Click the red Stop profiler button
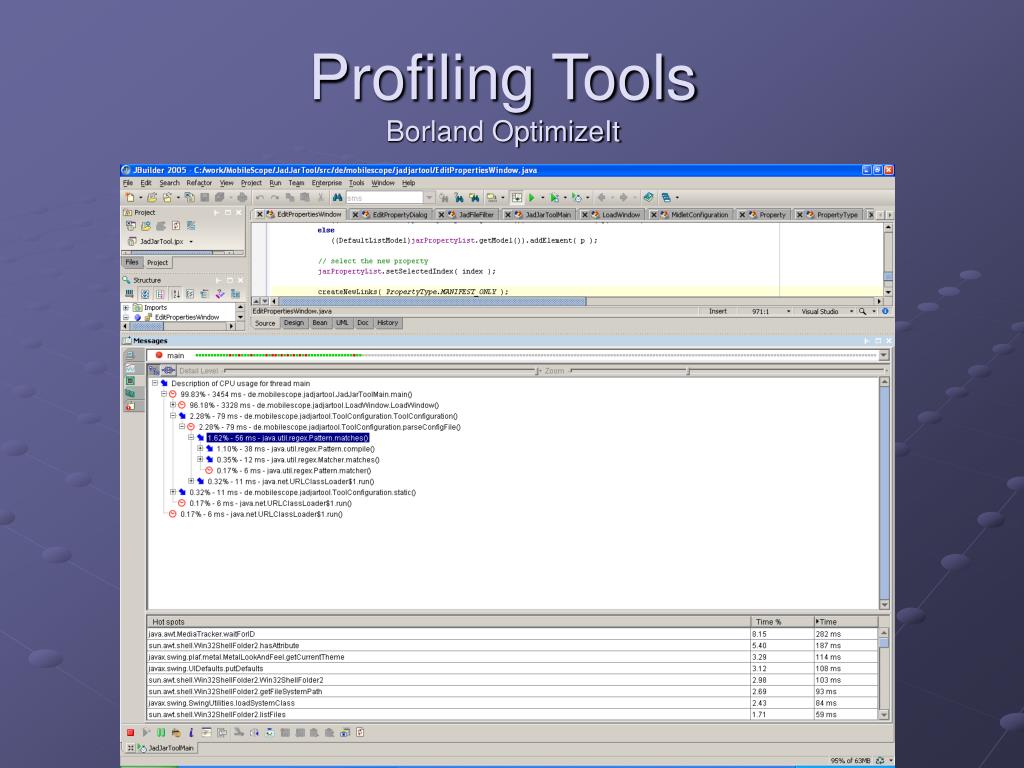 point(131,733)
